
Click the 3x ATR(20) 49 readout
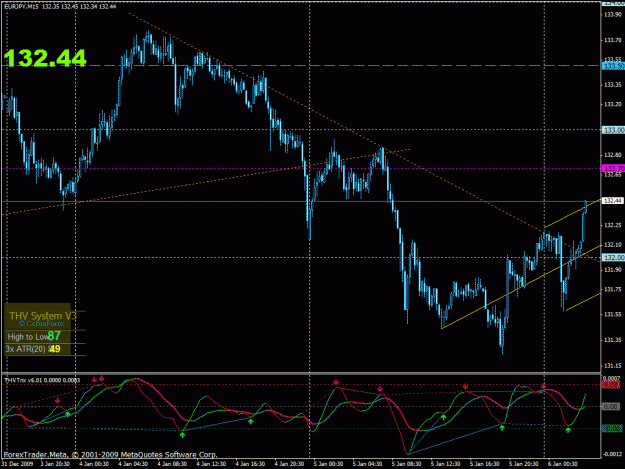[33, 349]
